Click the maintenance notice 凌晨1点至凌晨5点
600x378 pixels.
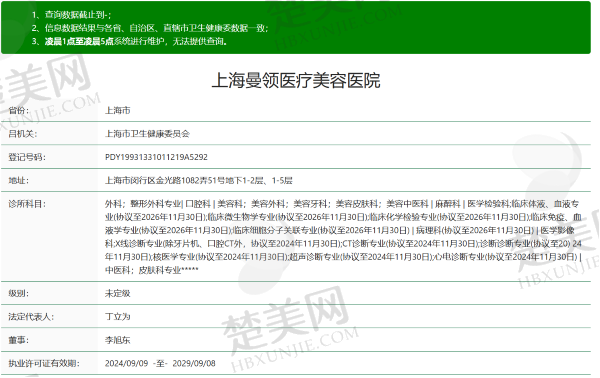click(x=79, y=41)
